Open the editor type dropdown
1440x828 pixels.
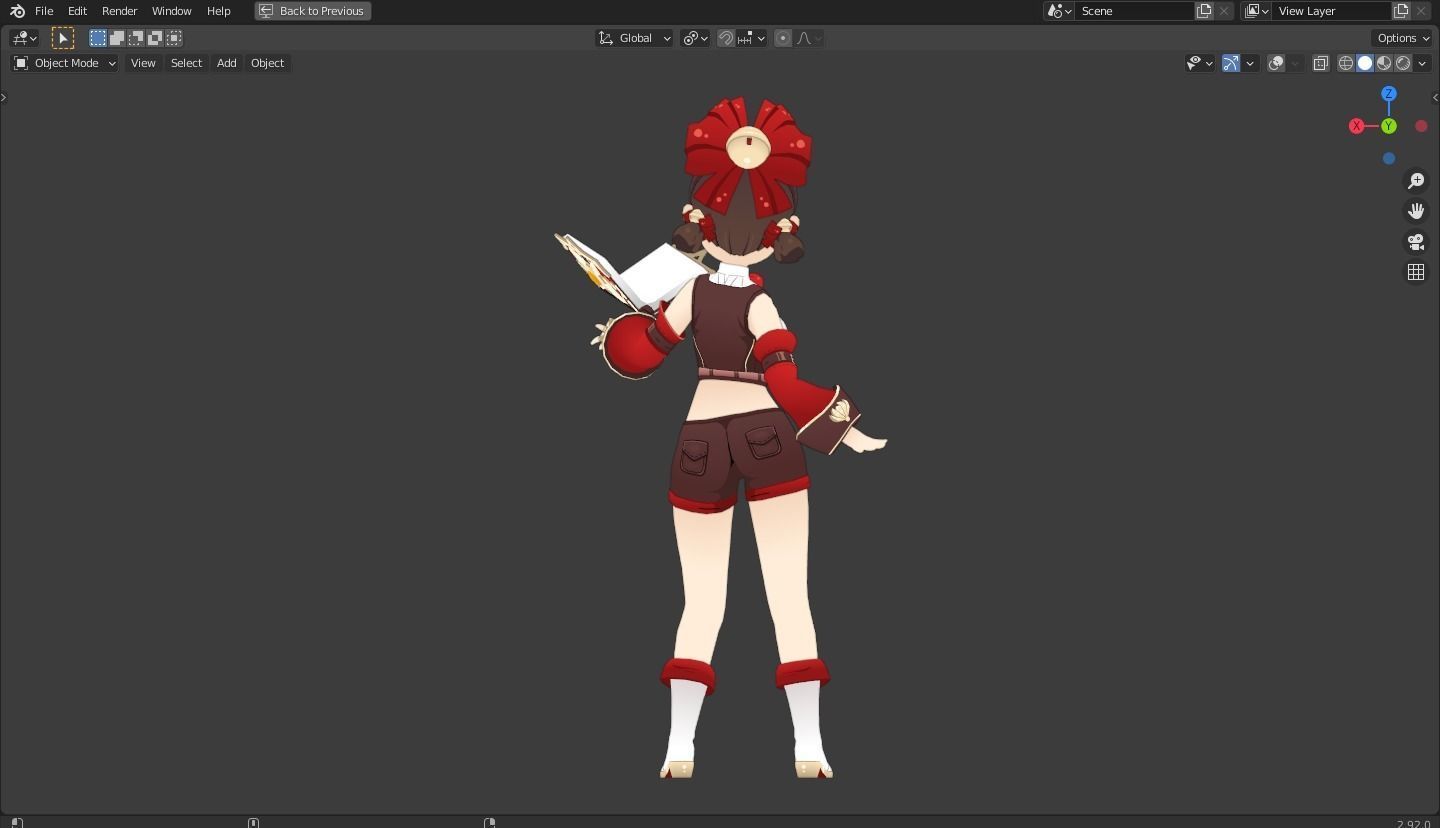tap(24, 38)
